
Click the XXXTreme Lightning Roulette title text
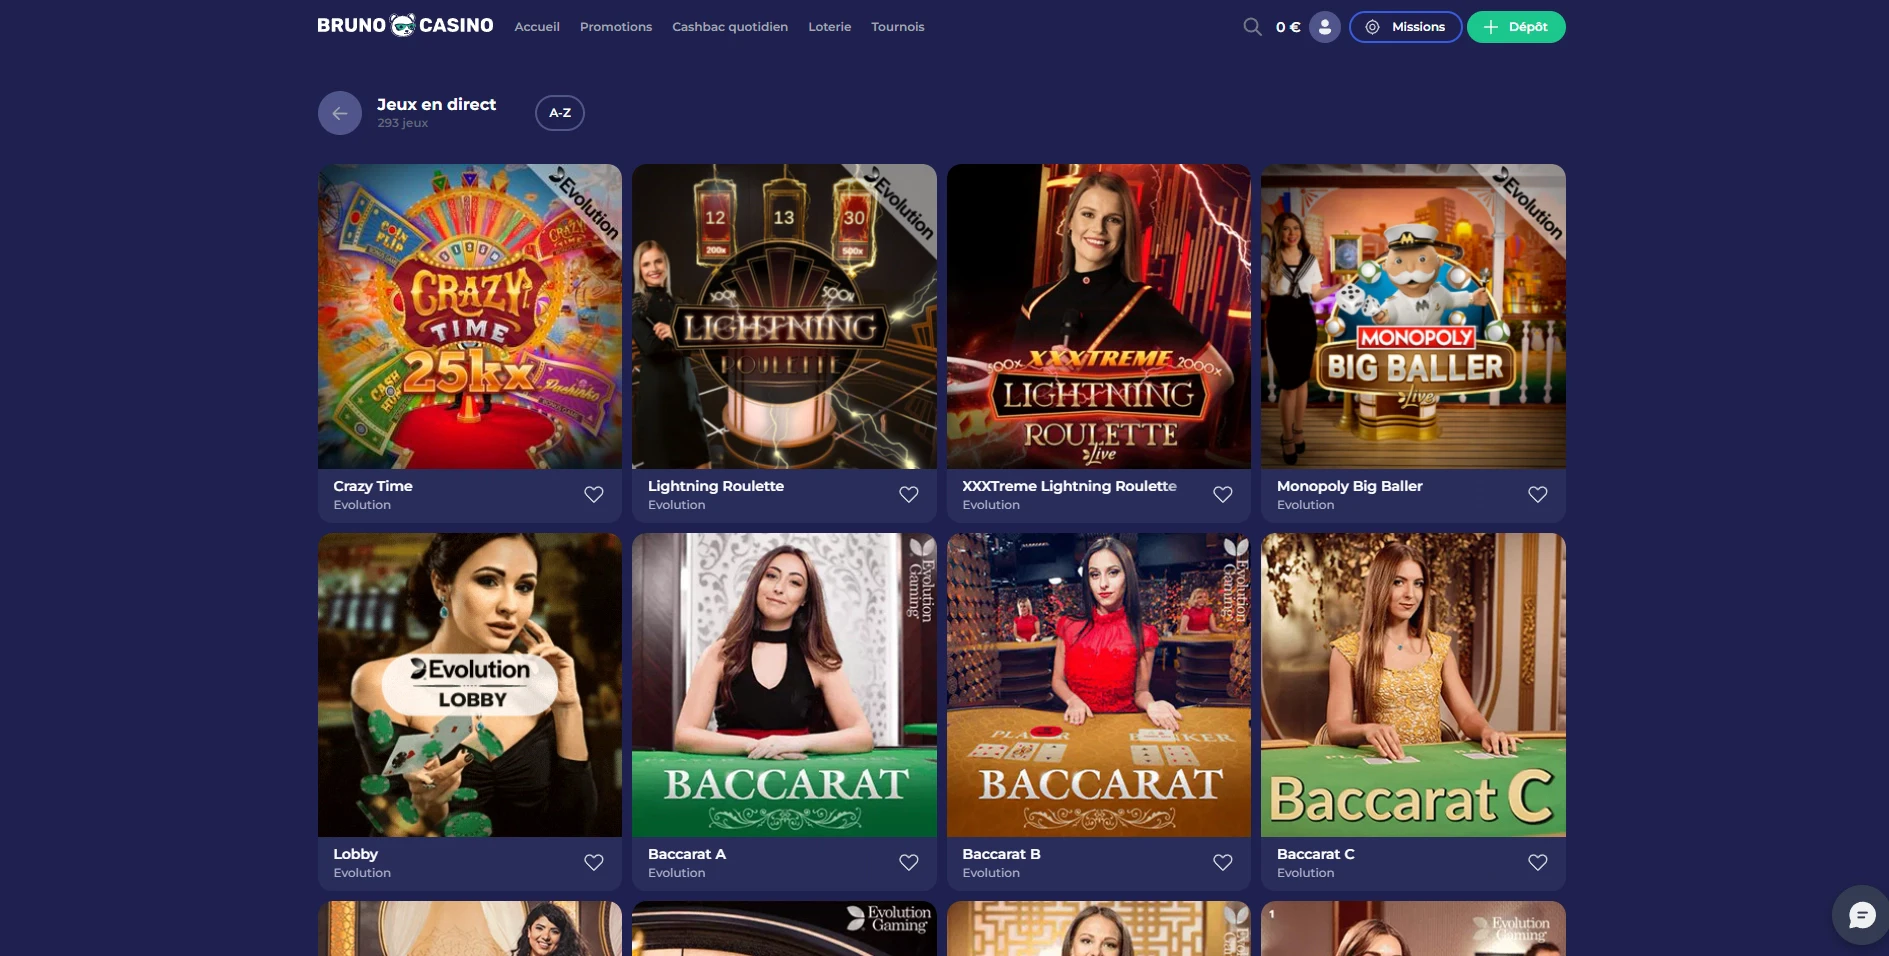point(1069,486)
